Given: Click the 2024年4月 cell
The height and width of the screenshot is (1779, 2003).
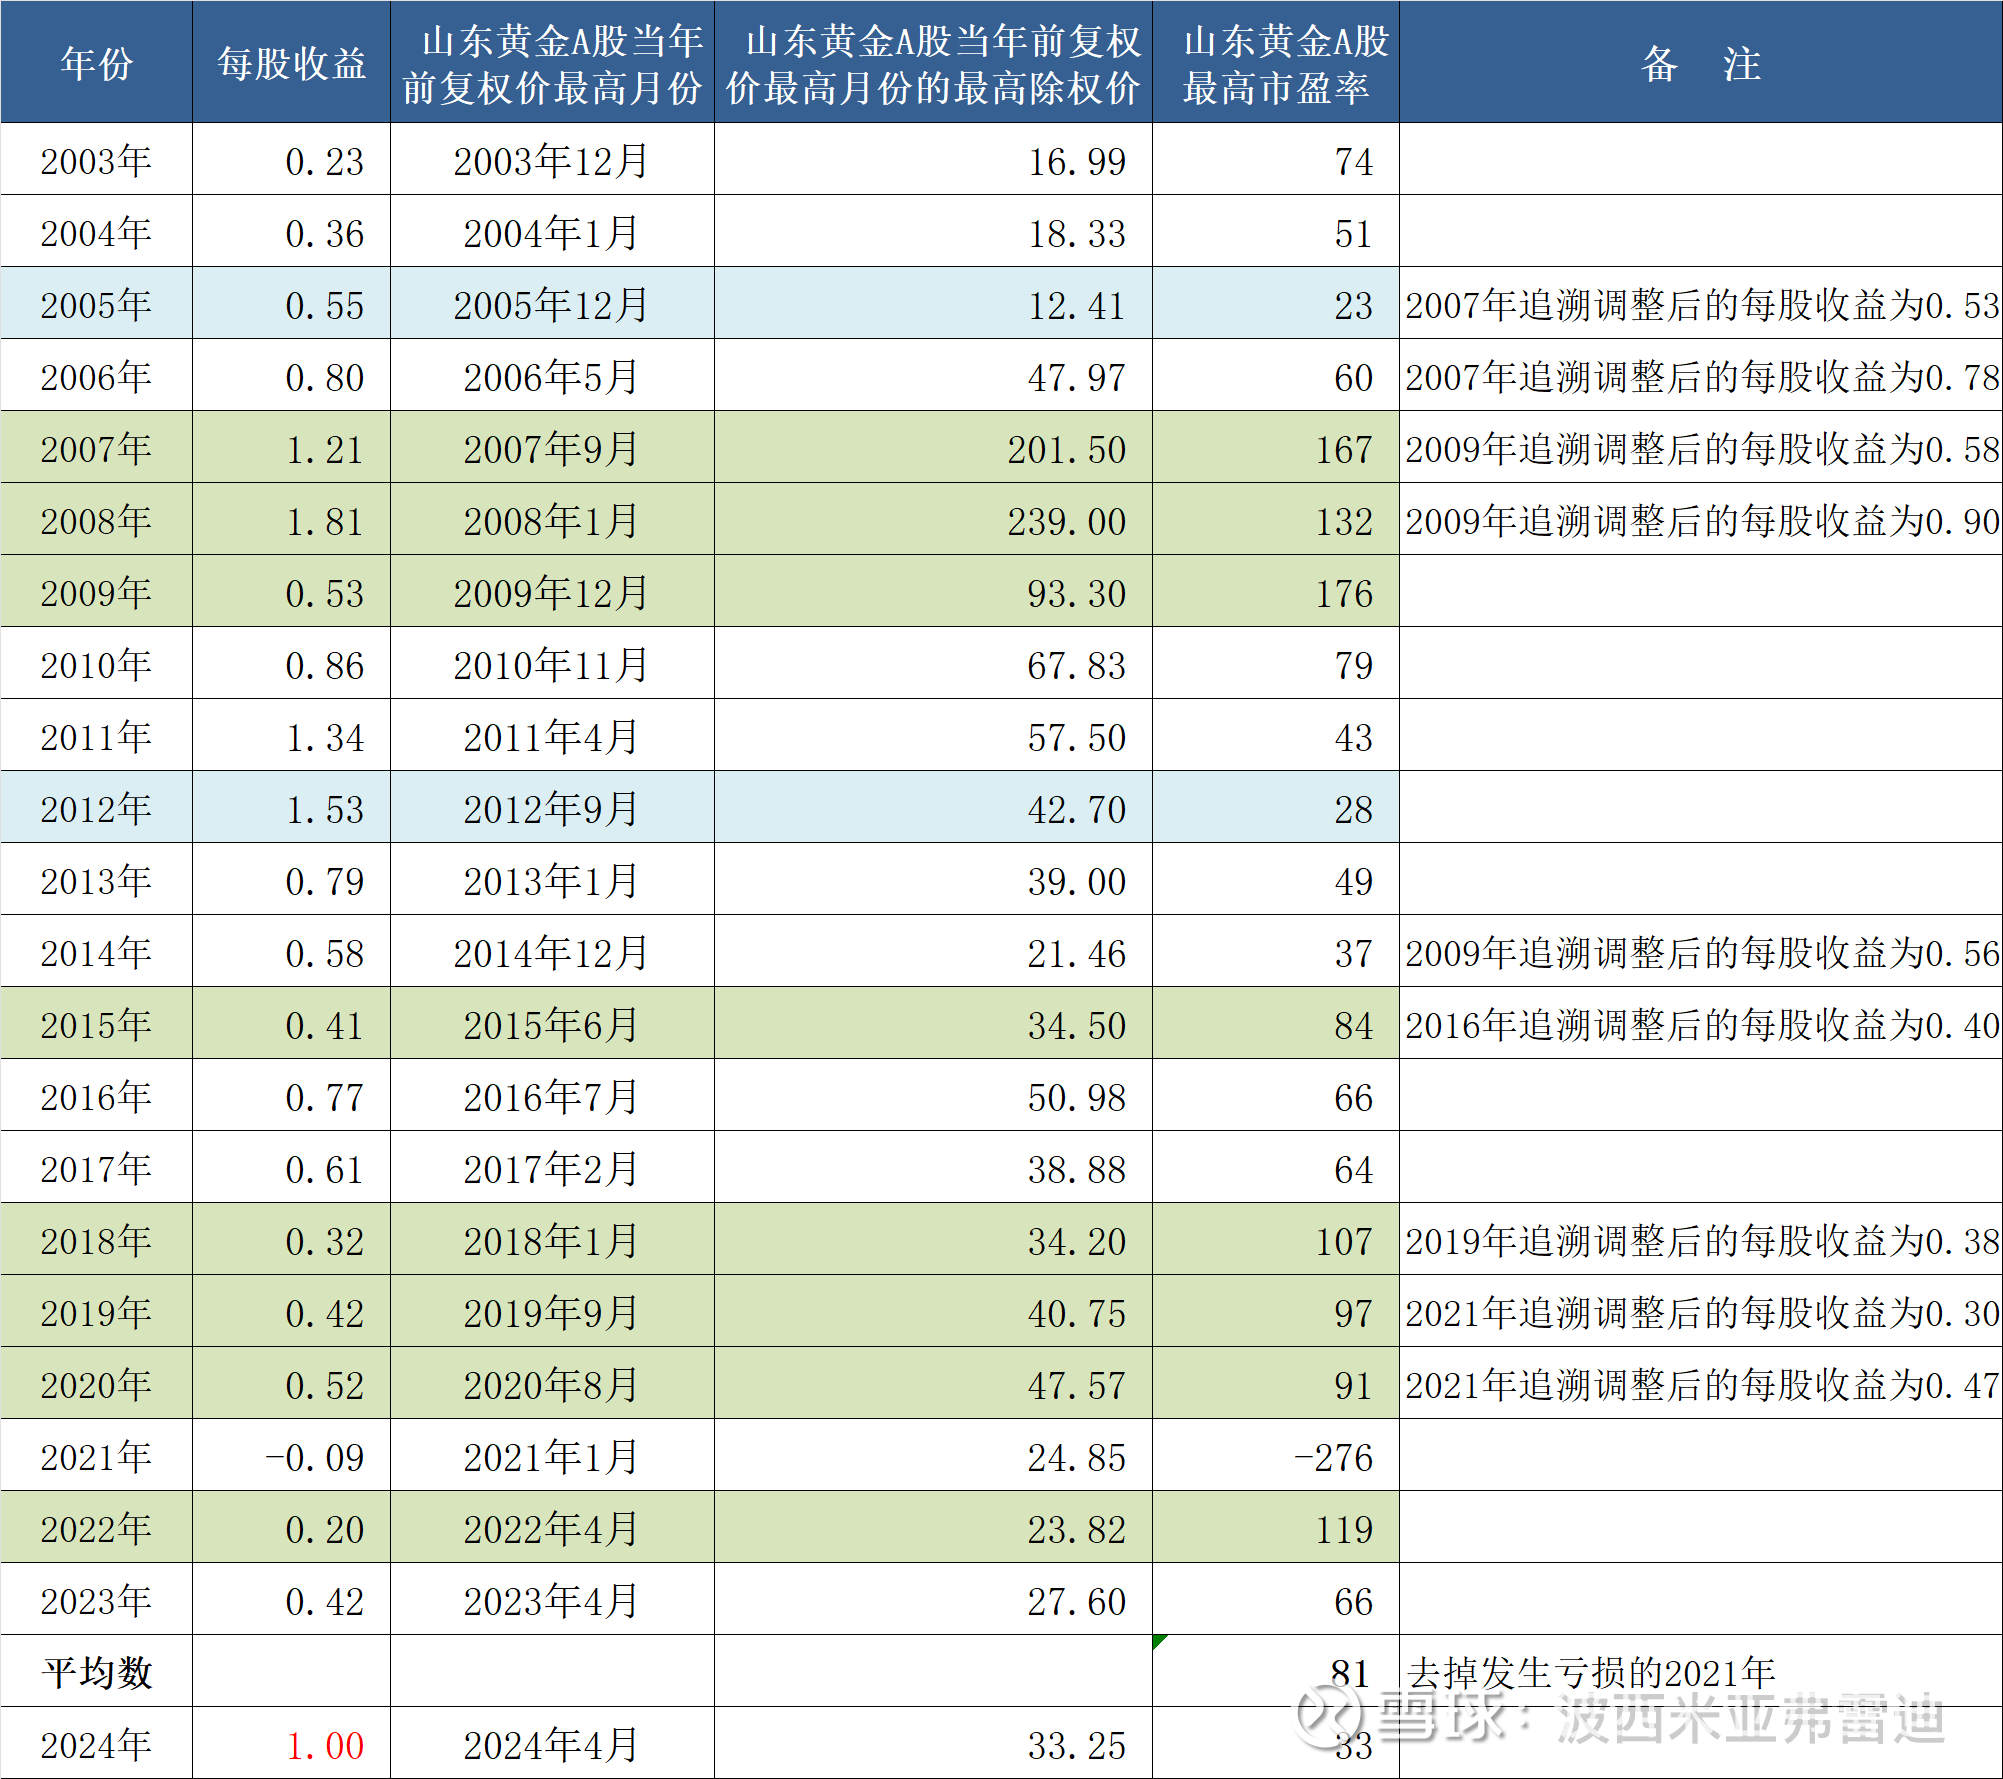Looking at the screenshot, I should pos(552,1744).
